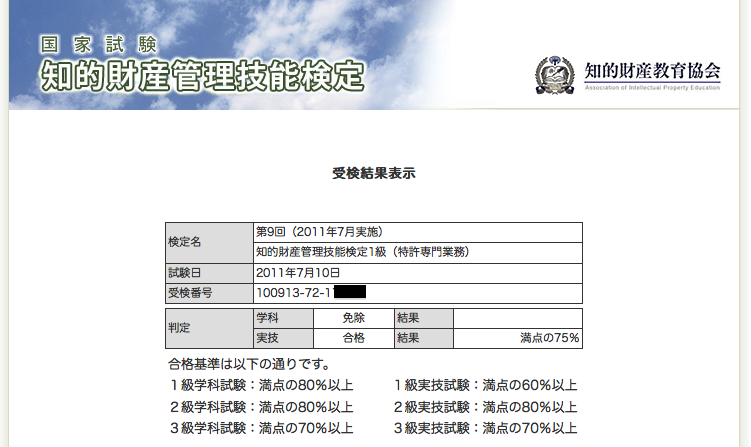Click the 試験日 label cell
The height and width of the screenshot is (447, 751).
pos(209,273)
